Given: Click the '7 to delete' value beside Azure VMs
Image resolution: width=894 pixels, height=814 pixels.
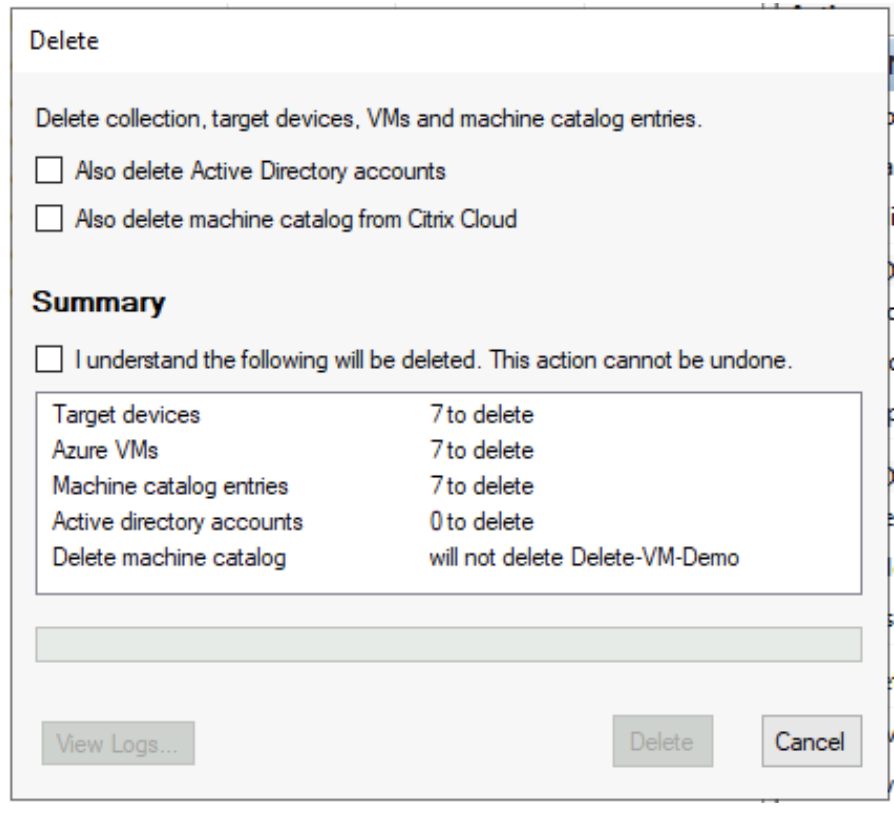Looking at the screenshot, I should (x=475, y=450).
